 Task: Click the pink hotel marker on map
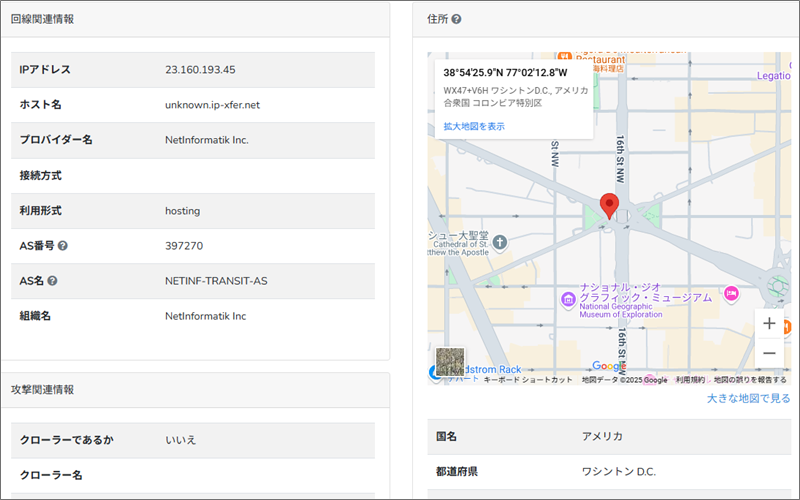pyautogui.click(x=731, y=294)
